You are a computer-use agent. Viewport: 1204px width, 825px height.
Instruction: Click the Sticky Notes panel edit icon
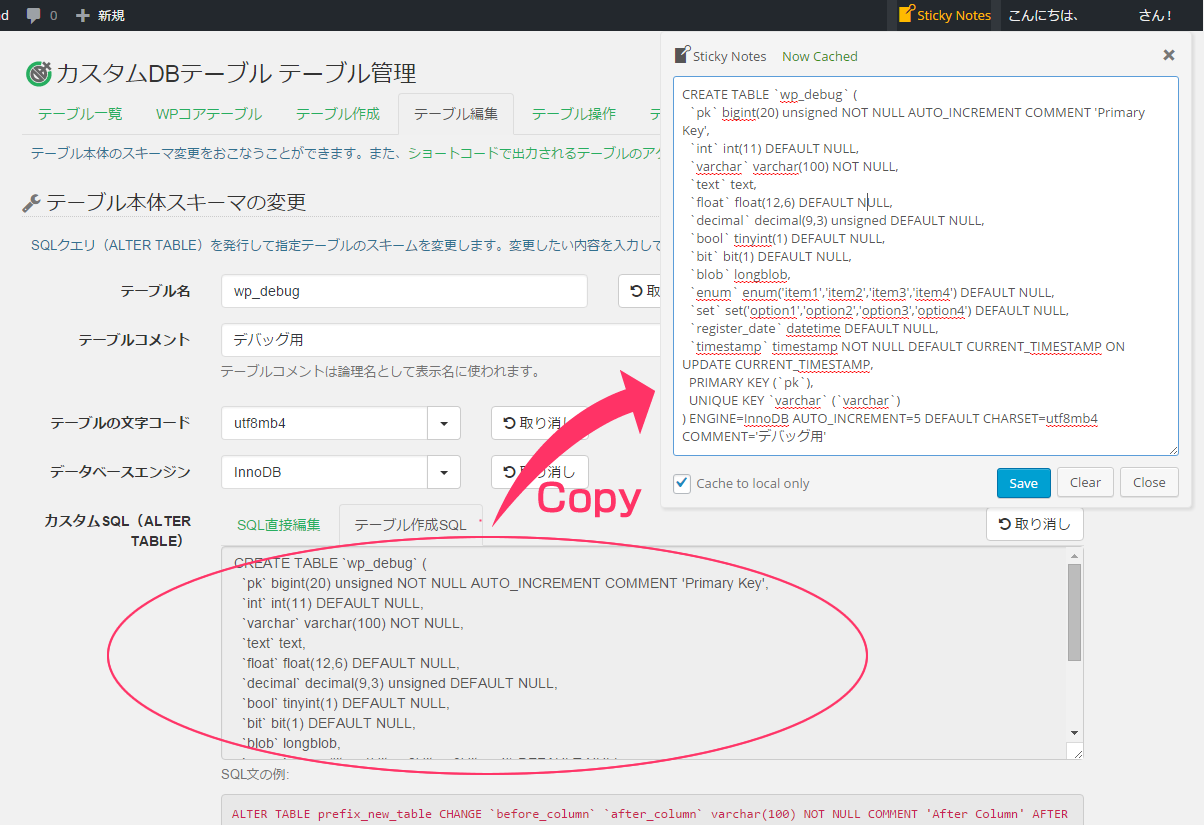coord(682,56)
